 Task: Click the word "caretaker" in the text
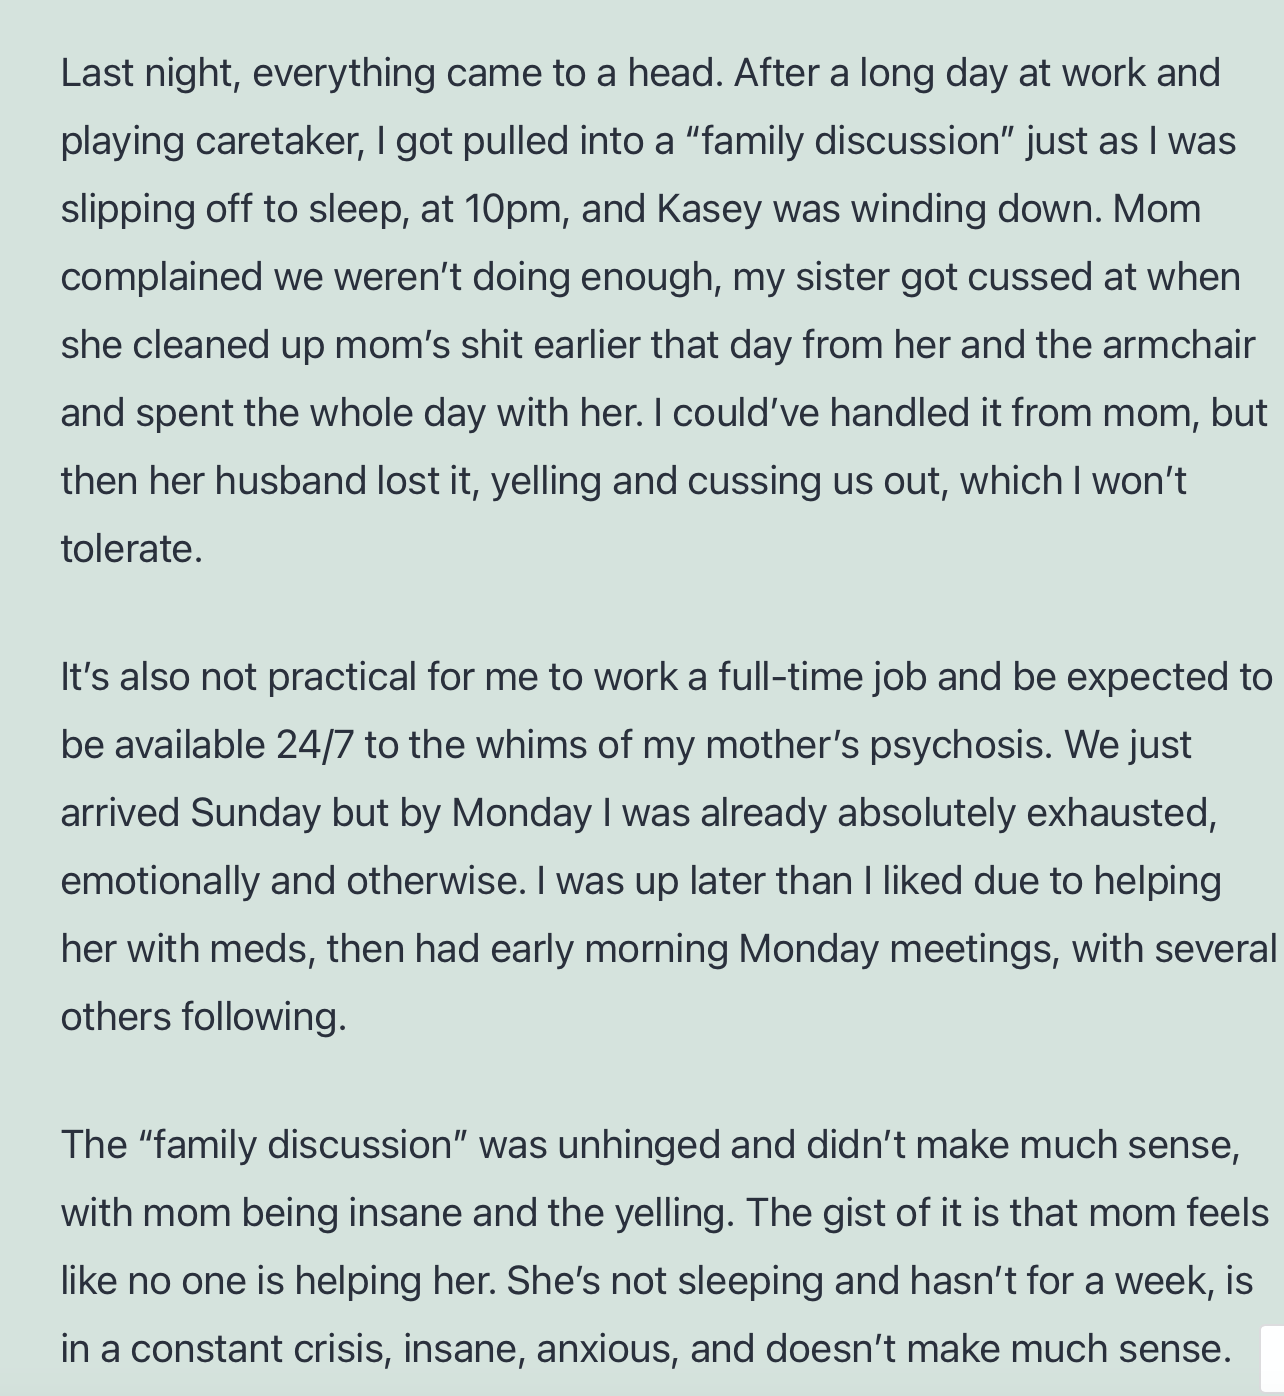[x=277, y=141]
